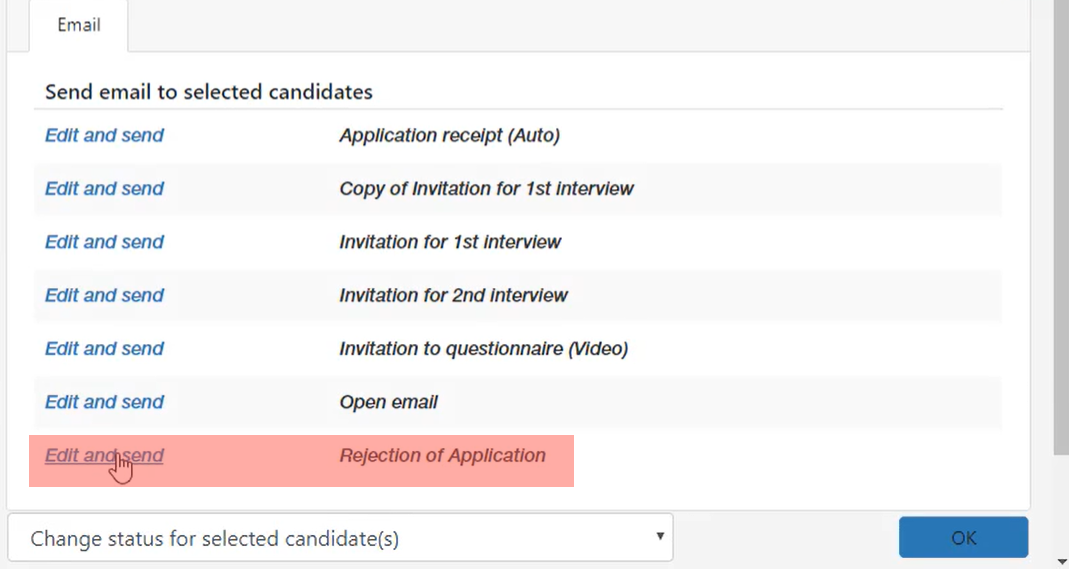Click Edit and send for Invitation for 1st interview
1069x569 pixels.
point(104,242)
